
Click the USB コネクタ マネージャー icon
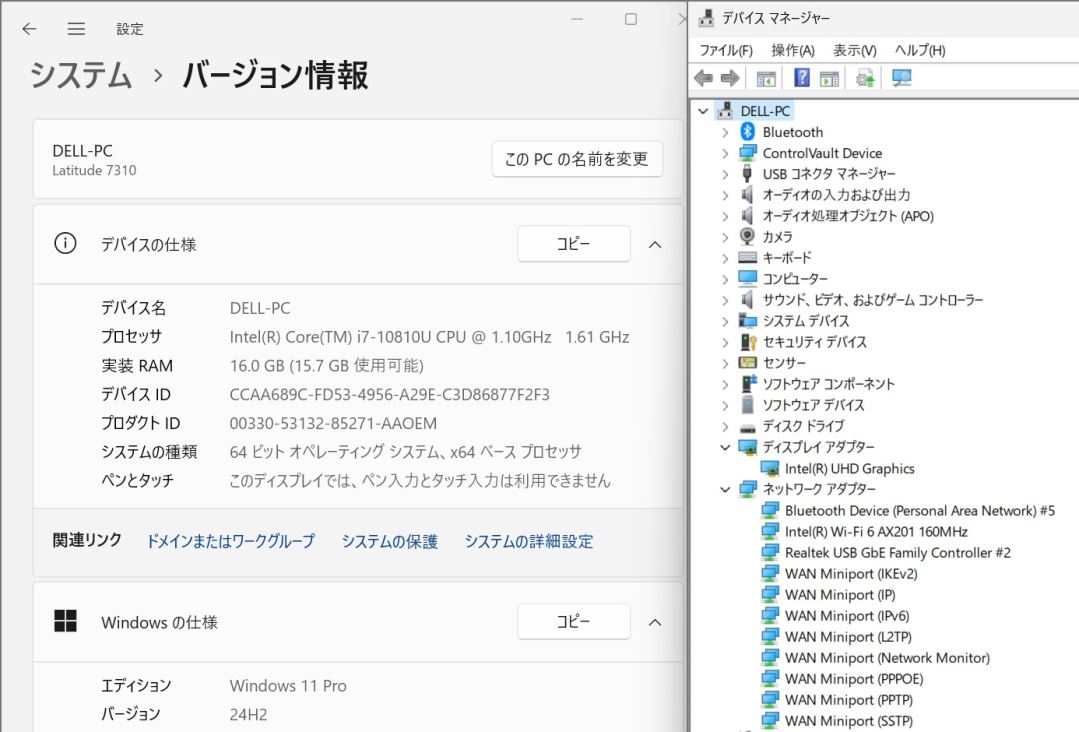(747, 173)
